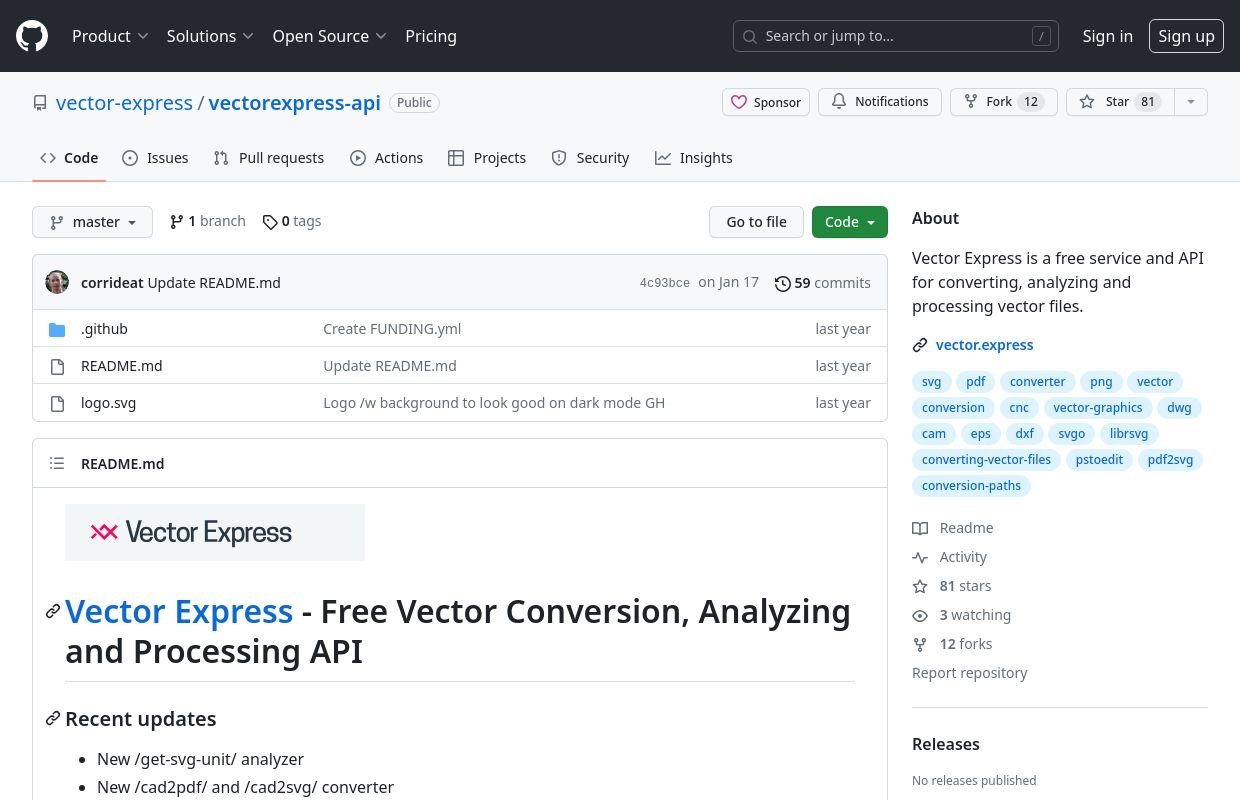1240x800 pixels.
Task: Click the vector-graphics topic tag
Action: point(1097,408)
